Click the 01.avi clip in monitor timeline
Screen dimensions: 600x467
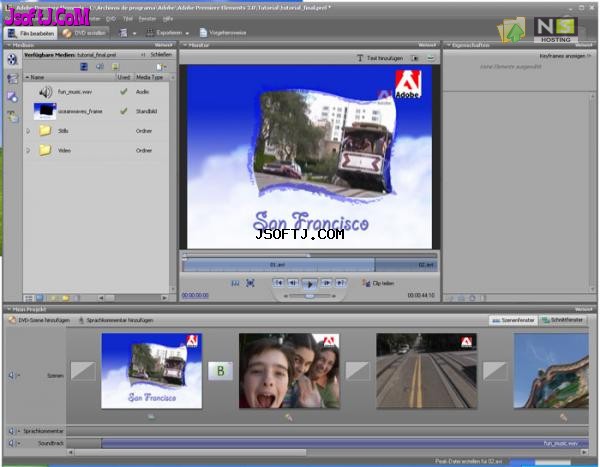[x=278, y=265]
